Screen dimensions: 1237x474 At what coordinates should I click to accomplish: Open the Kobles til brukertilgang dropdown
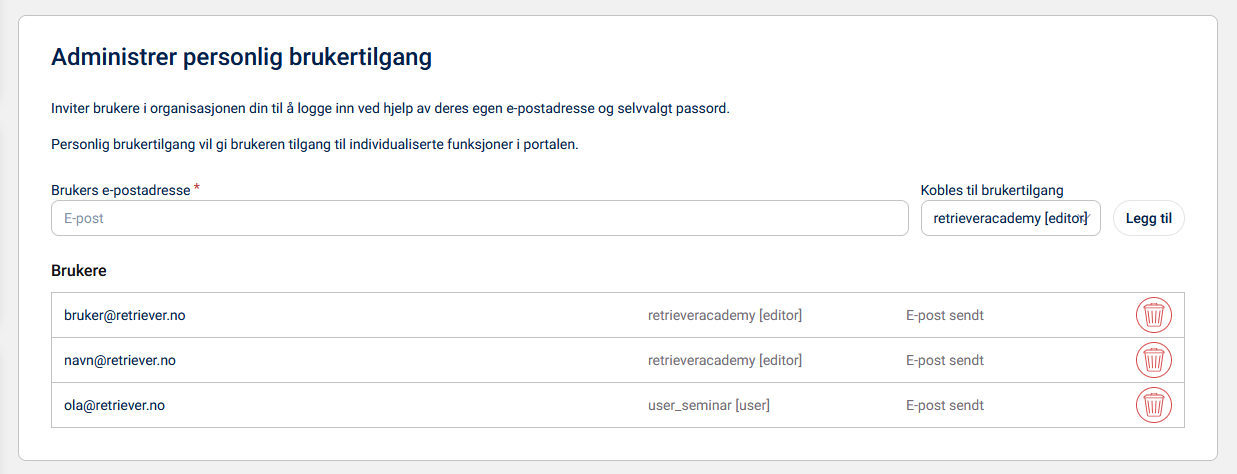1010,218
